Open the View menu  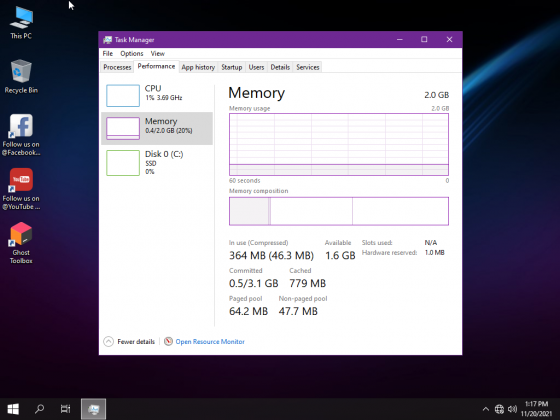pyautogui.click(x=158, y=54)
